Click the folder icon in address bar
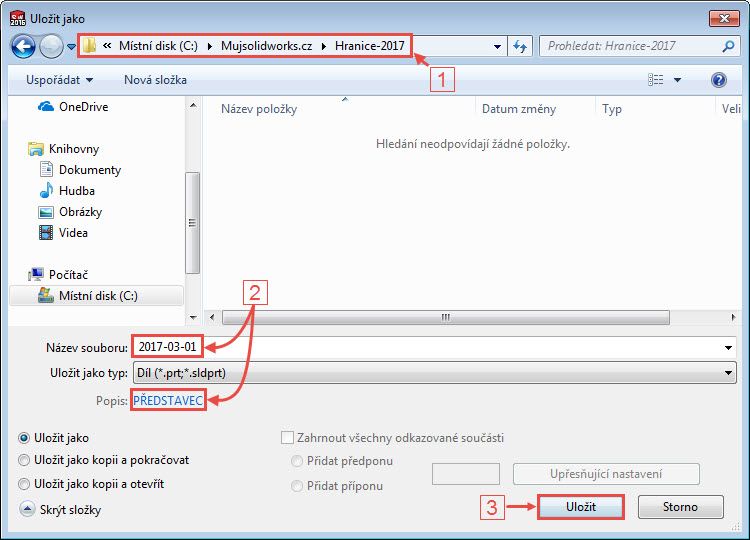750x540 pixels. [x=89, y=46]
